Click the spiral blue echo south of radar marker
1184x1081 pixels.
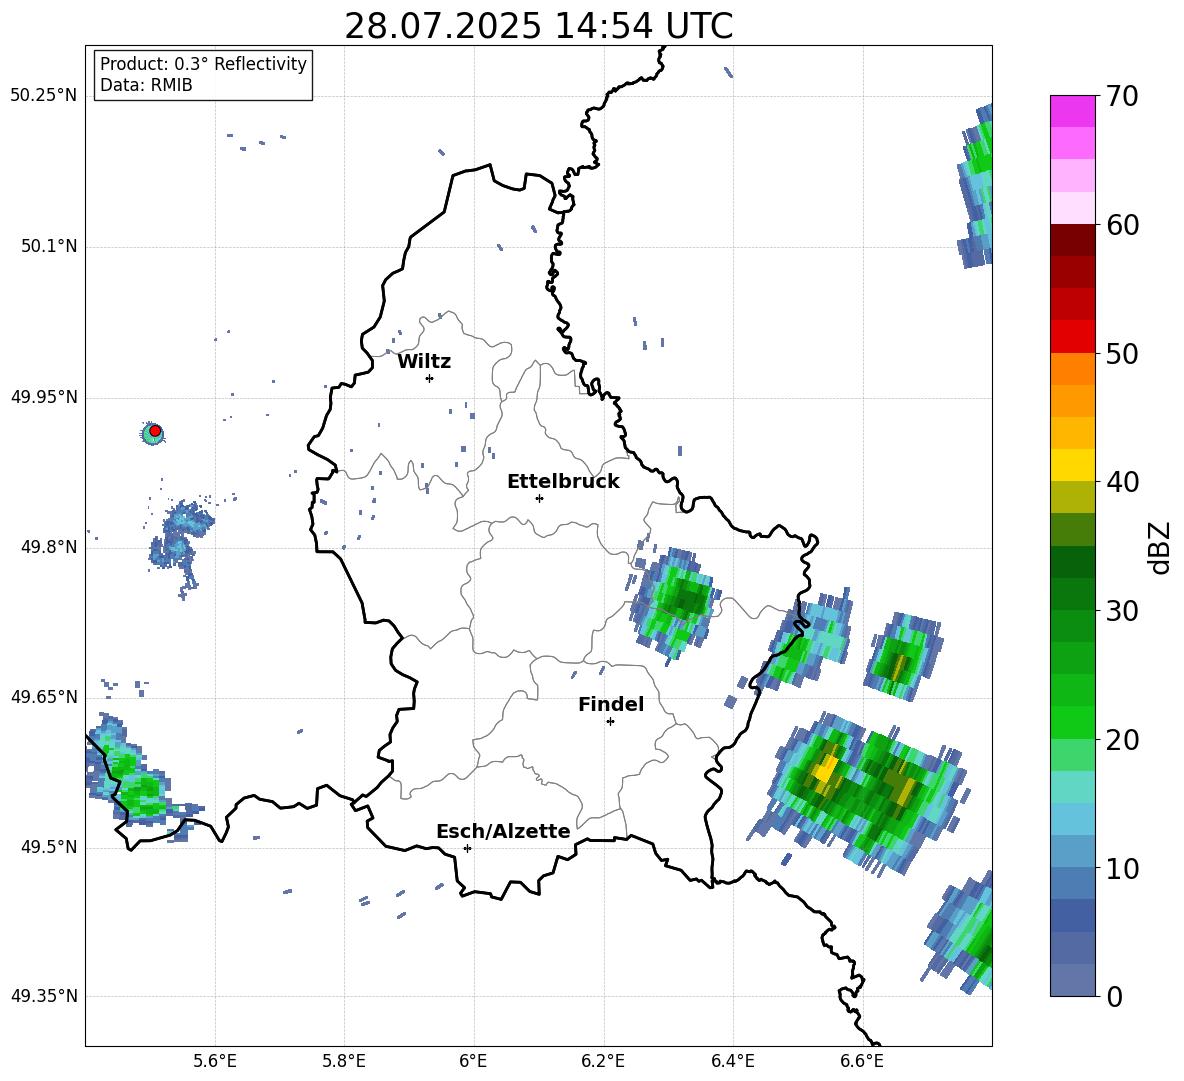[x=180, y=547]
